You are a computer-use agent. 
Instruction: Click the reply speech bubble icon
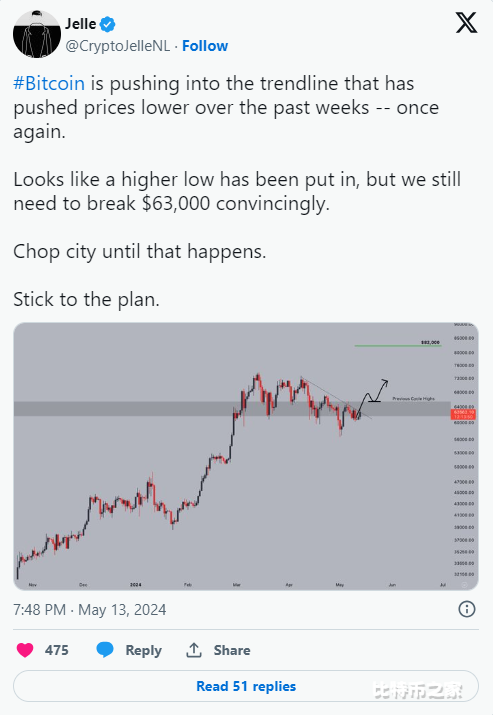pyautogui.click(x=105, y=650)
